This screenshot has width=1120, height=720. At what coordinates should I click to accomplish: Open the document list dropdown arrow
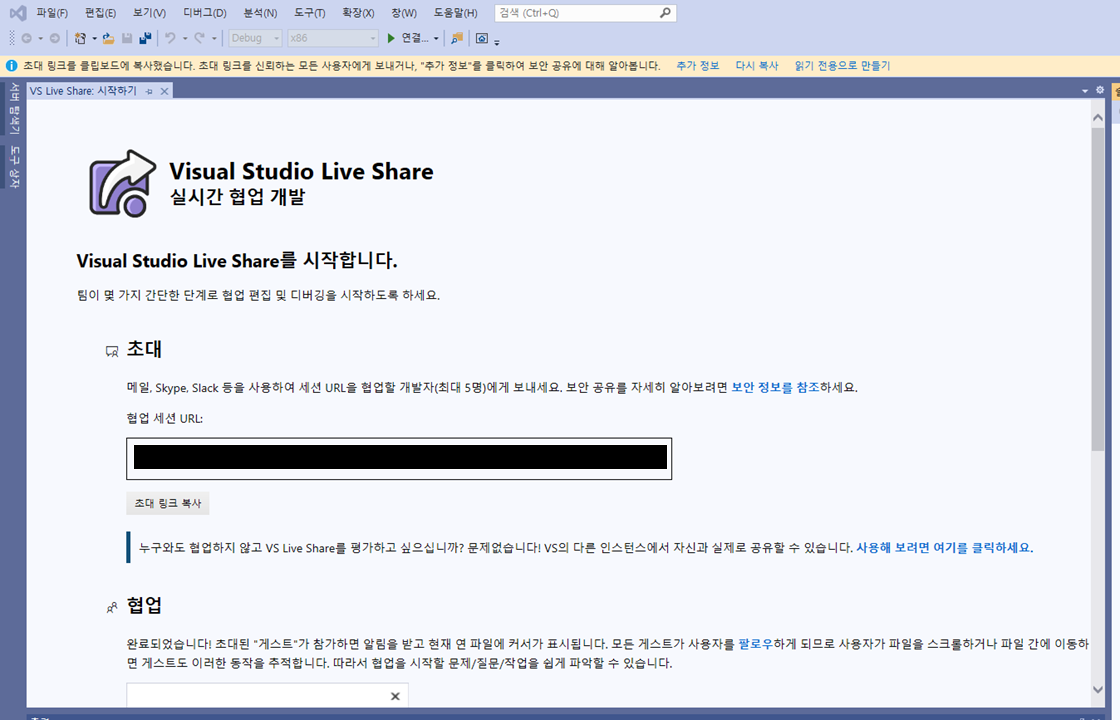[x=1085, y=91]
